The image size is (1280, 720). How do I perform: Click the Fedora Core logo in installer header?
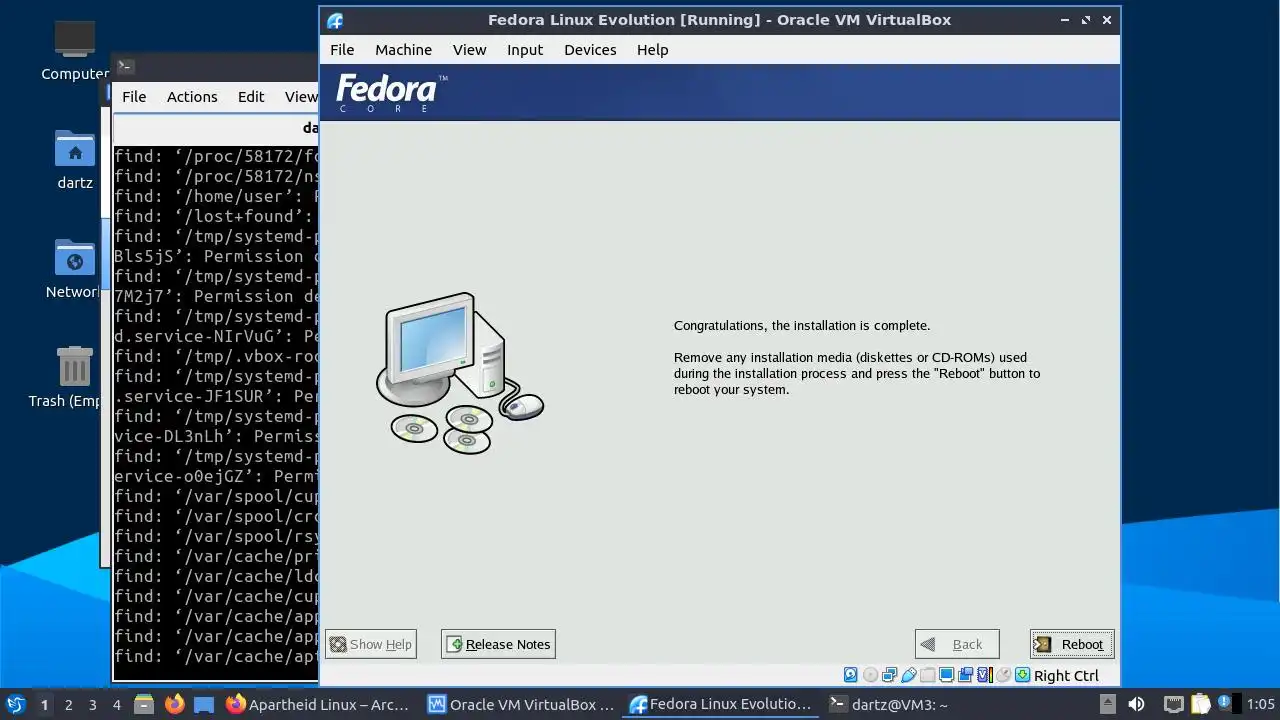pyautogui.click(x=391, y=93)
